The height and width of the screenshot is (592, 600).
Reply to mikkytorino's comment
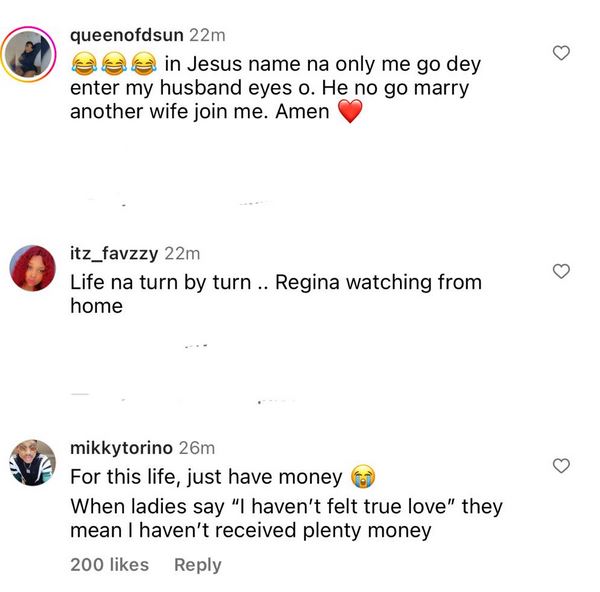pyautogui.click(x=197, y=565)
